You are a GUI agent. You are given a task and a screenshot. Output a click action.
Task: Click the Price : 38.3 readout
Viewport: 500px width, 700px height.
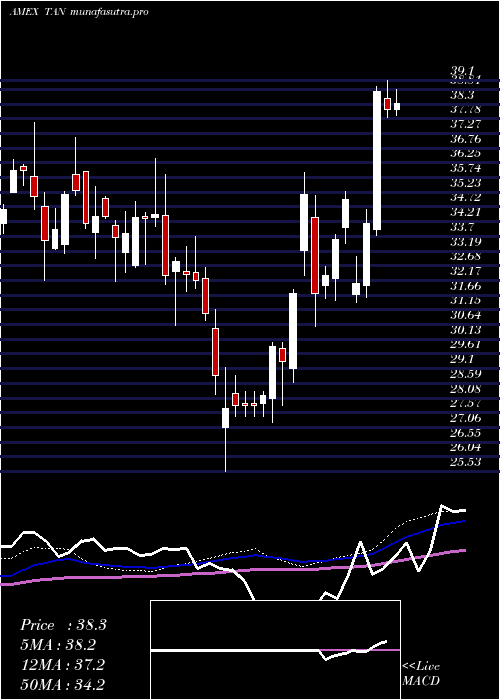point(63,625)
